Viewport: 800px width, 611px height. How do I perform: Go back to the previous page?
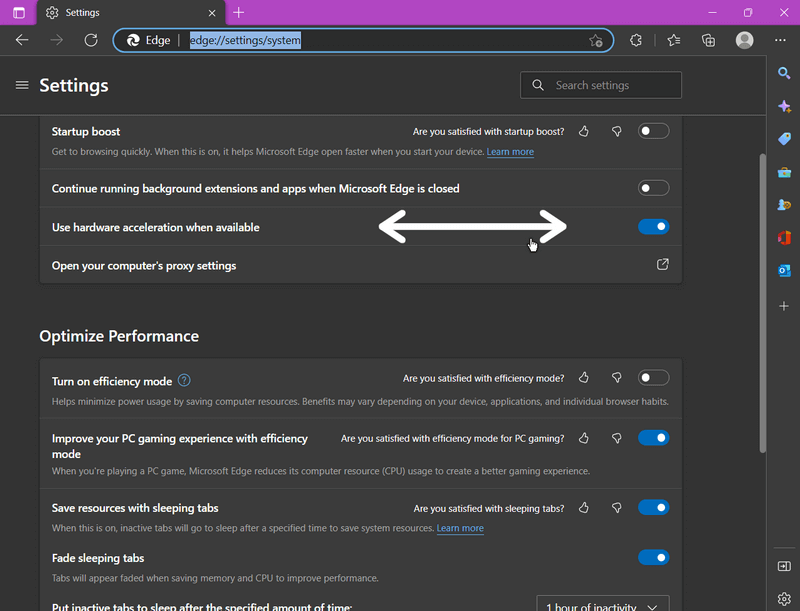click(x=22, y=40)
